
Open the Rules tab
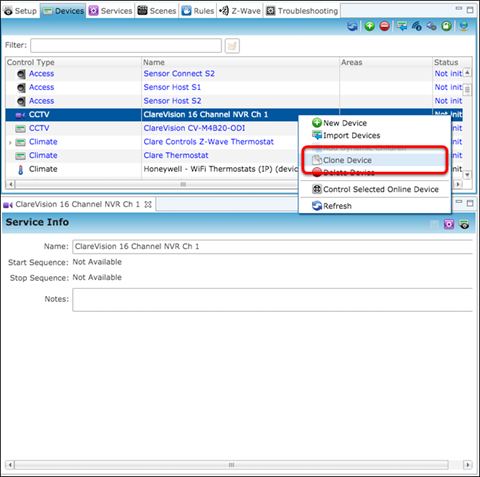(x=198, y=11)
